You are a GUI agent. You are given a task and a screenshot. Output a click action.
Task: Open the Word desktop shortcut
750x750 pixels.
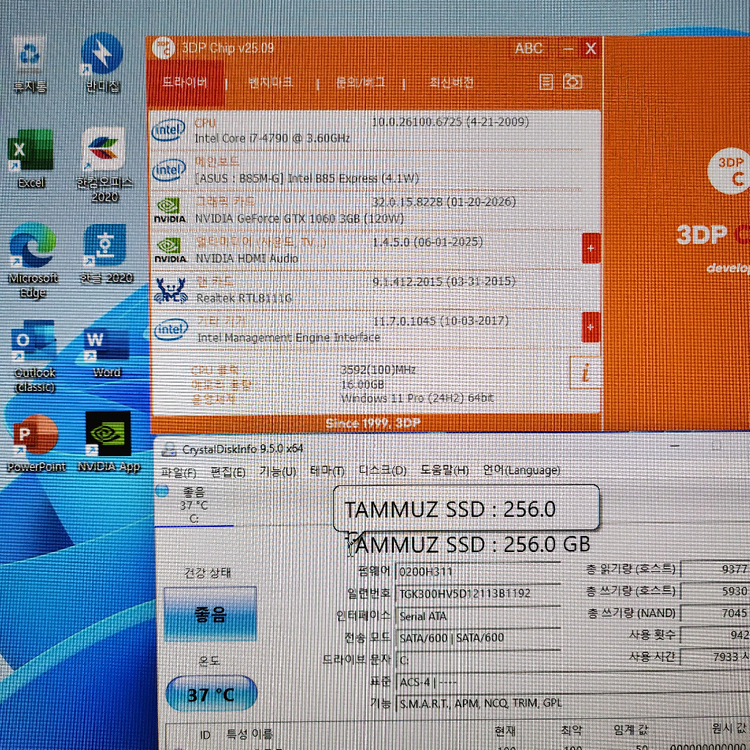tap(106, 352)
